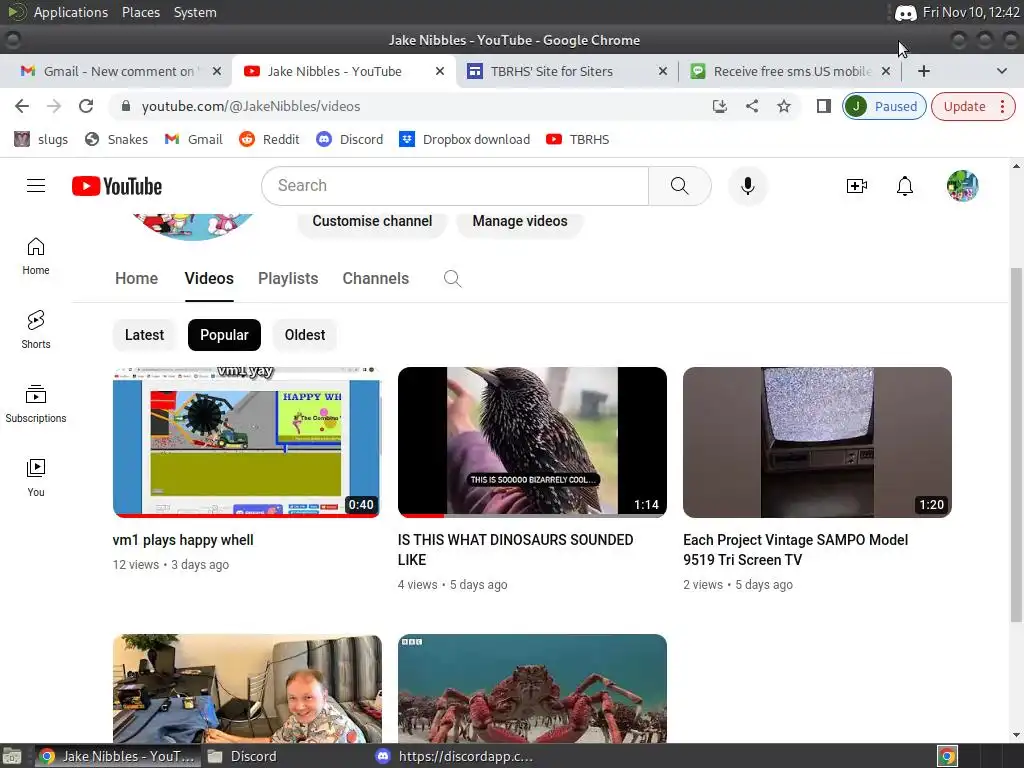Click Customise channel button
The width and height of the screenshot is (1024, 768).
pyautogui.click(x=372, y=221)
